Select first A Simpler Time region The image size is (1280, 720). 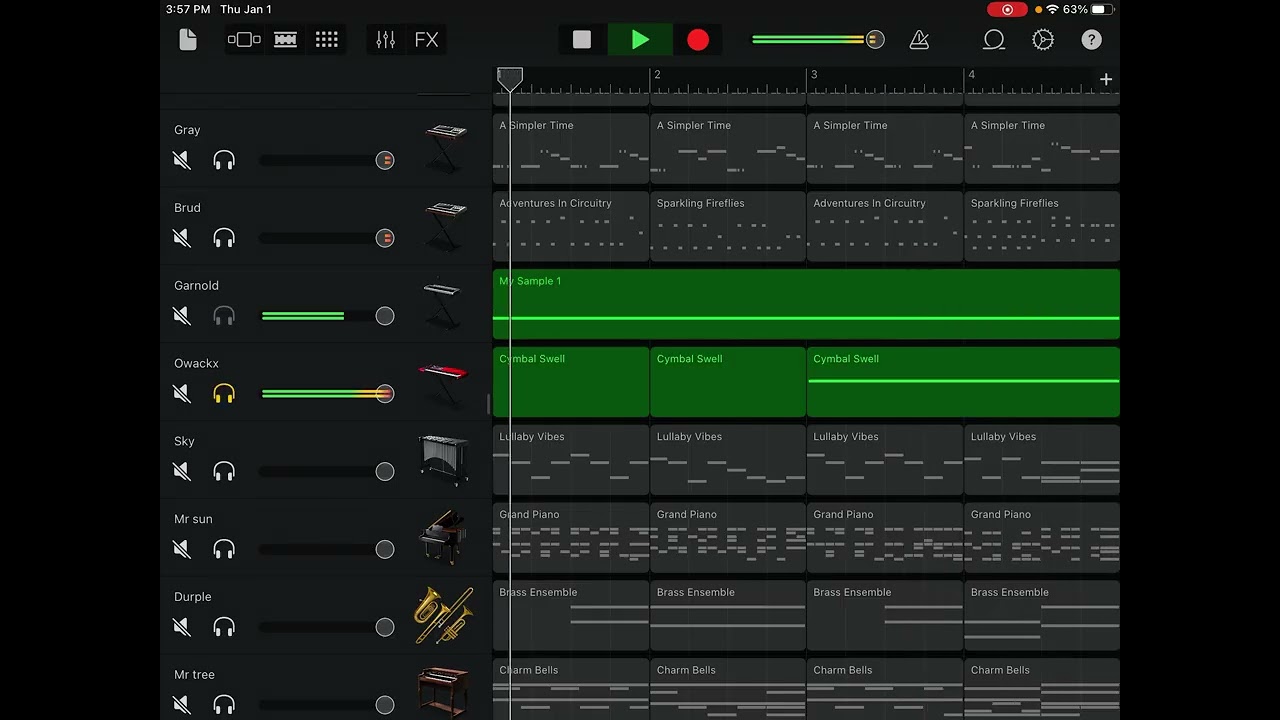571,148
